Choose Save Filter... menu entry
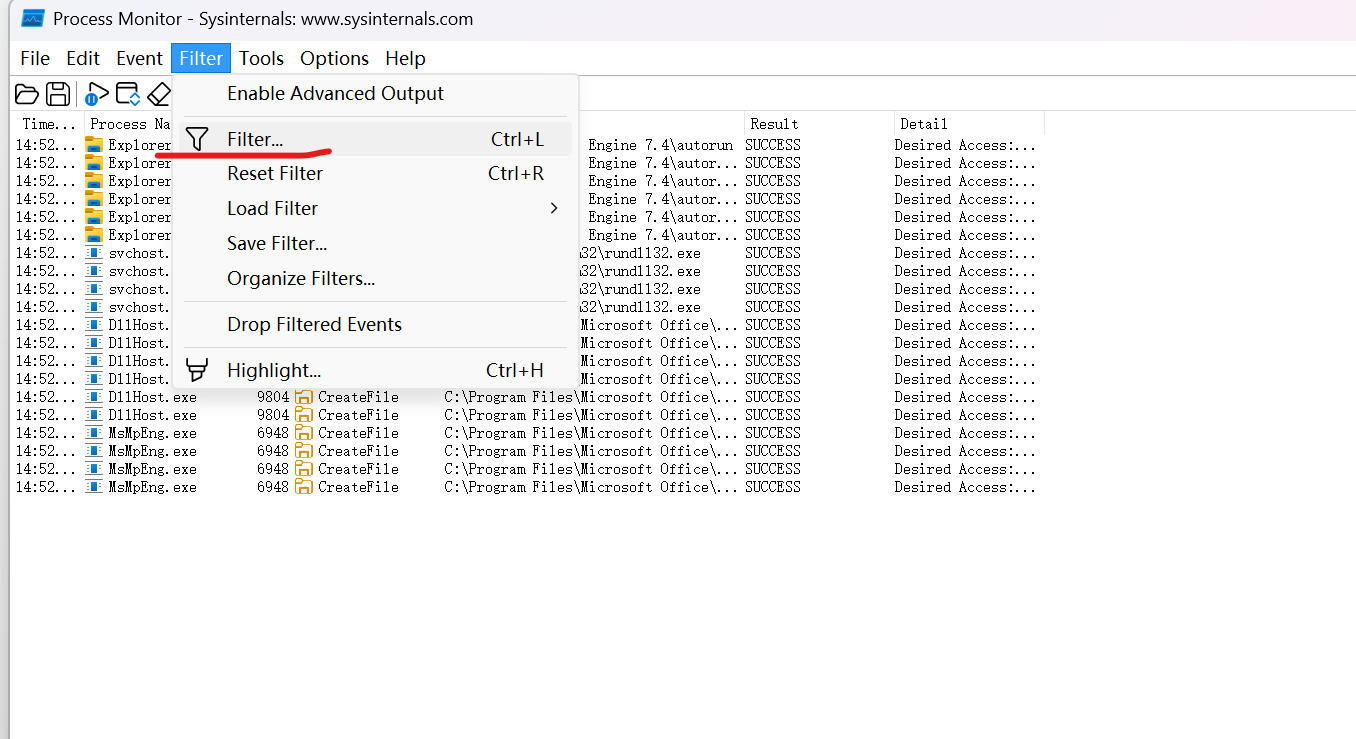The width and height of the screenshot is (1356, 739). click(375, 243)
